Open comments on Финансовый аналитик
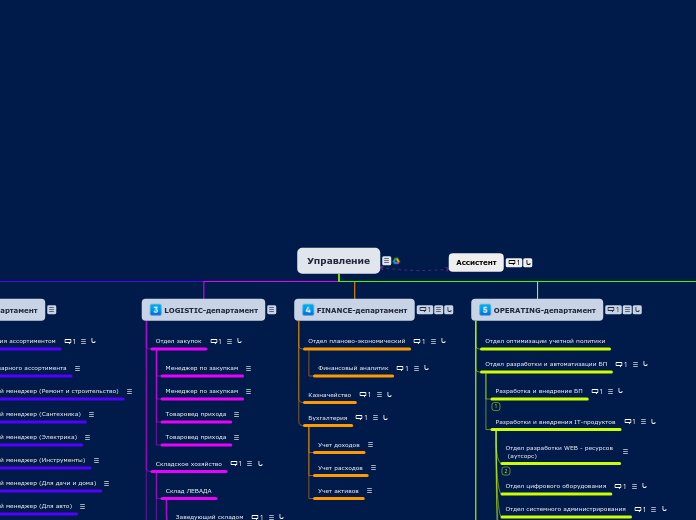This screenshot has height=520, width=696. tap(403, 368)
